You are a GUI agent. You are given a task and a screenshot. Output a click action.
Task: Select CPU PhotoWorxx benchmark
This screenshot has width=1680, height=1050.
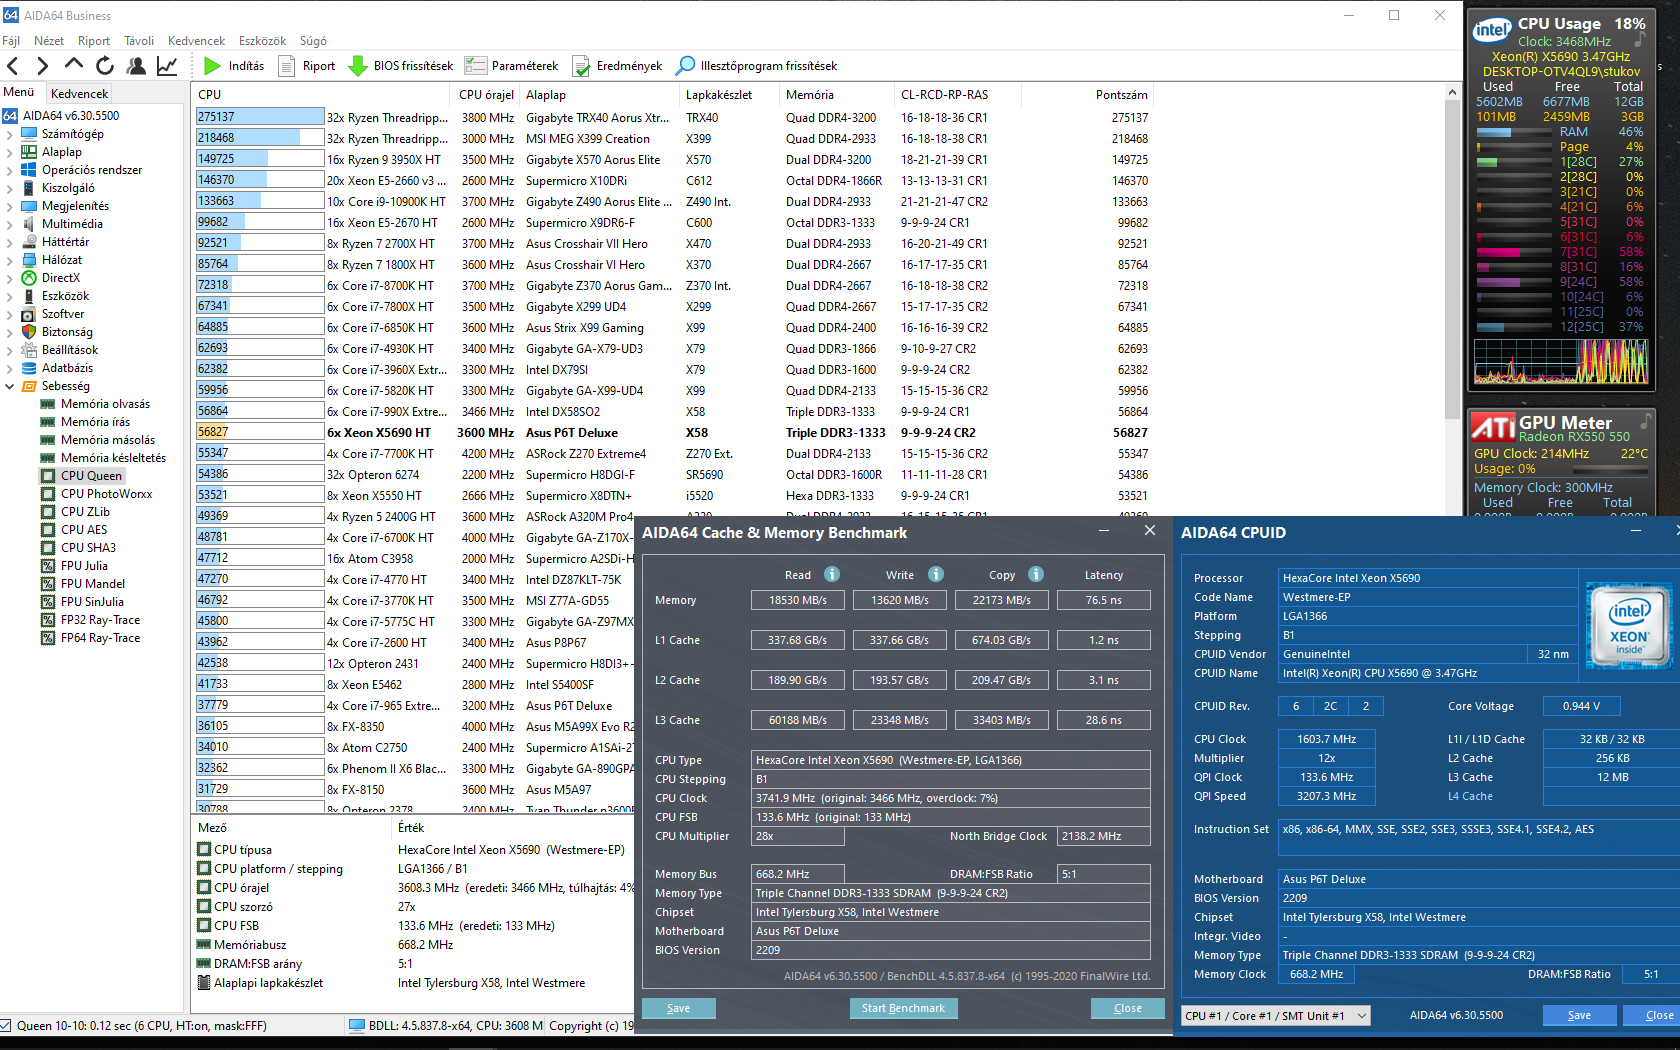pyautogui.click(x=106, y=494)
